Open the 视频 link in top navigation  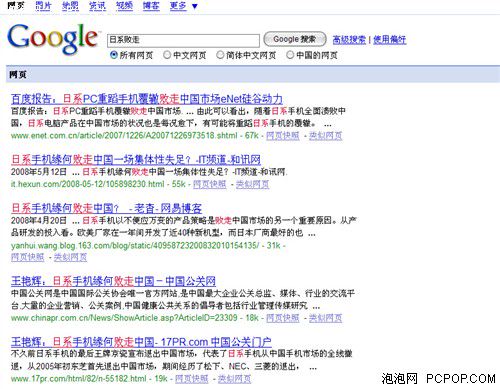coord(124,5)
